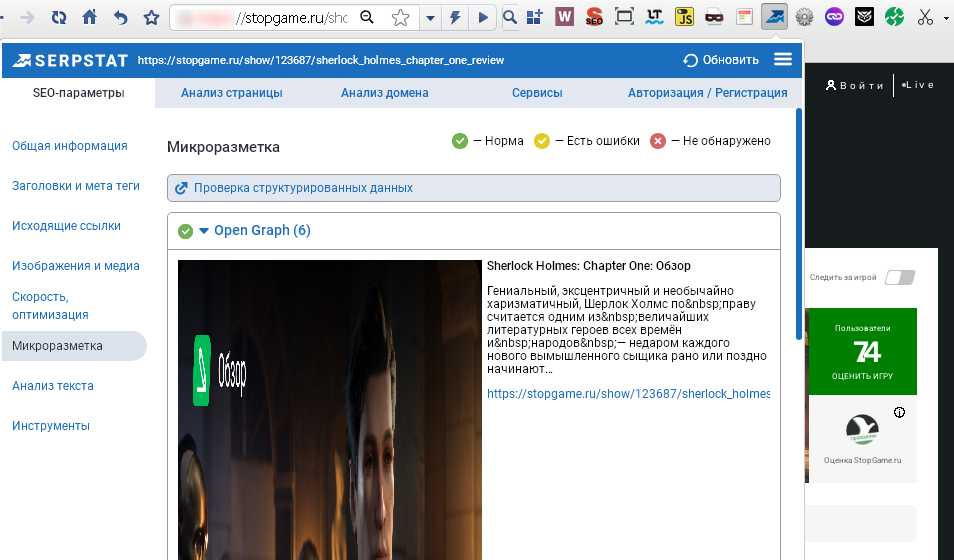Open the gray gear extension icon
Viewport: 954px width, 560px height.
click(804, 17)
